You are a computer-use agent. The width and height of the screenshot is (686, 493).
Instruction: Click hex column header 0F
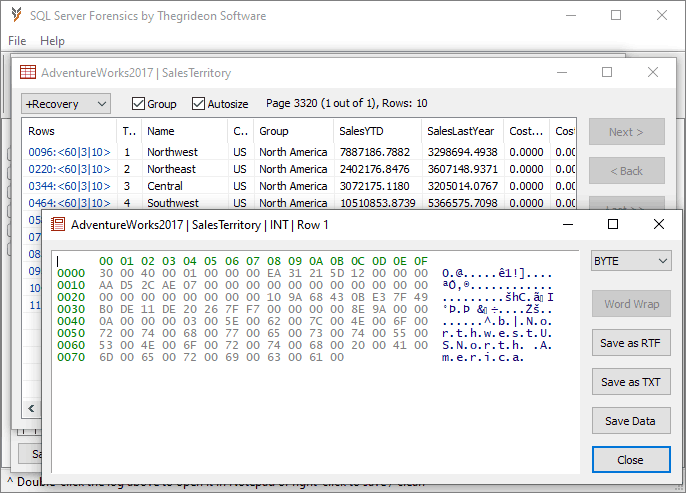[x=421, y=261]
